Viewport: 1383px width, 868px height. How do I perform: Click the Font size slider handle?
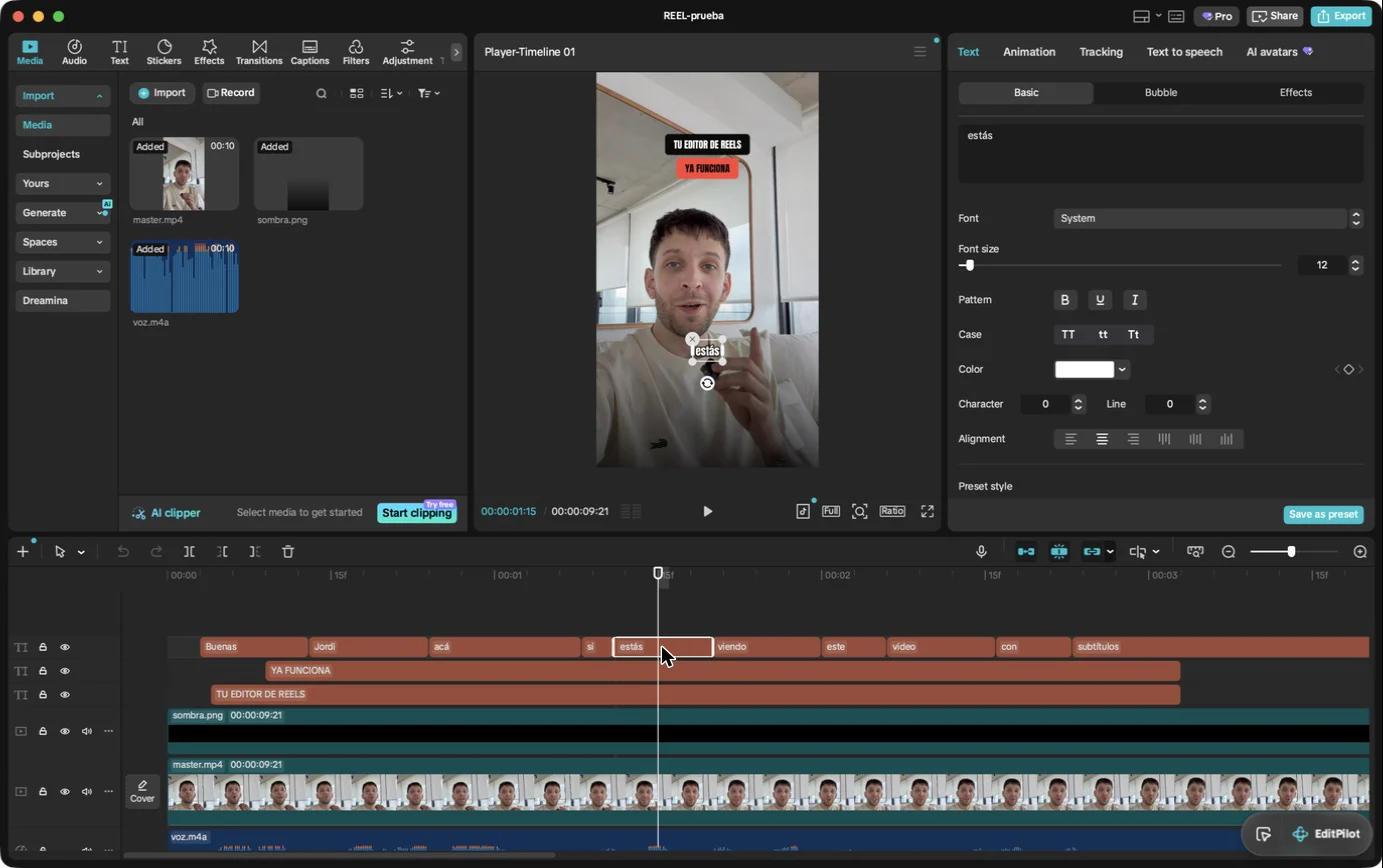pyautogui.click(x=969, y=265)
